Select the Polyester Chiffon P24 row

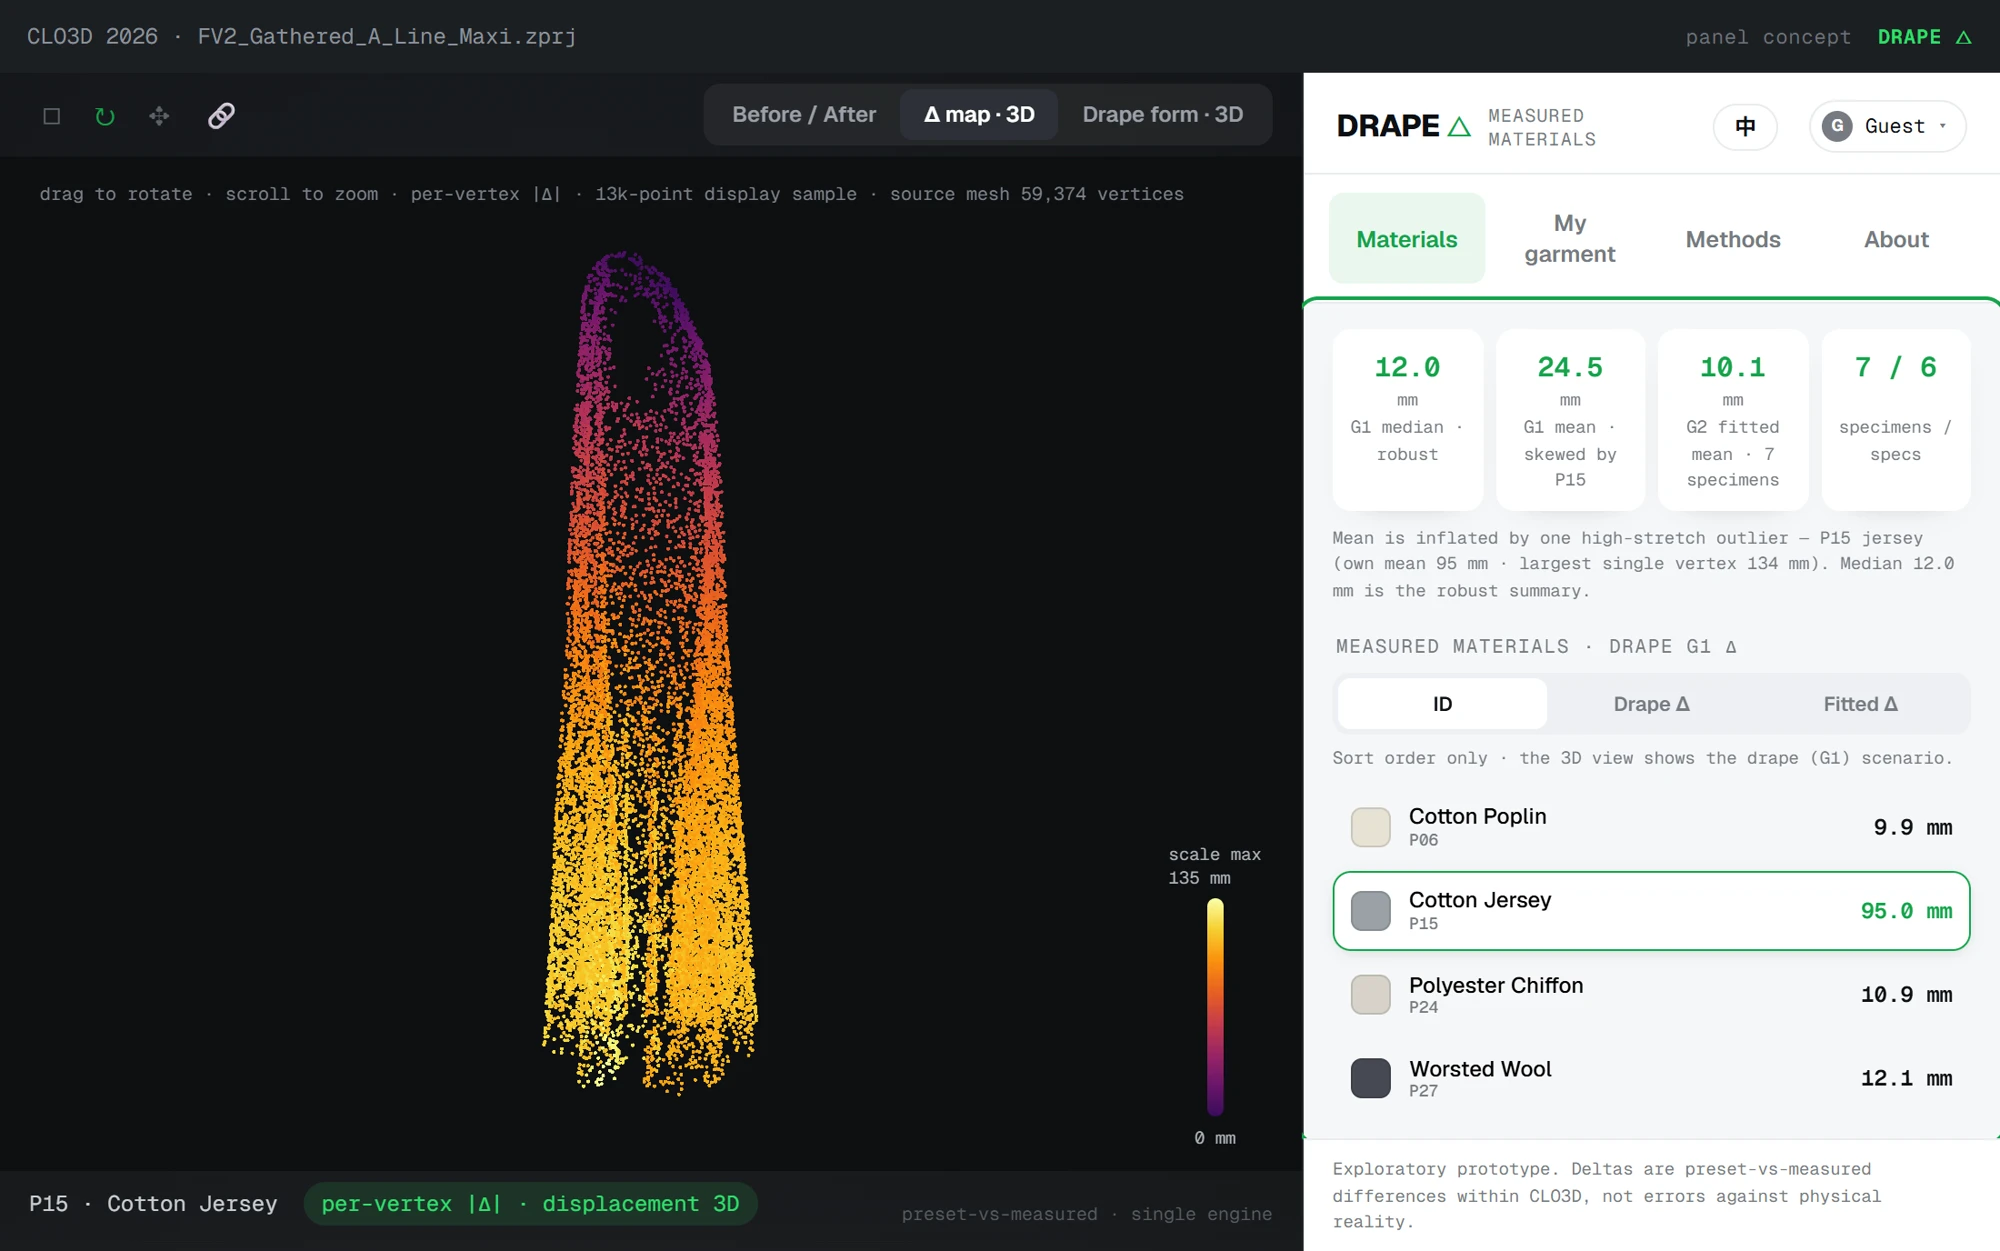(1651, 995)
